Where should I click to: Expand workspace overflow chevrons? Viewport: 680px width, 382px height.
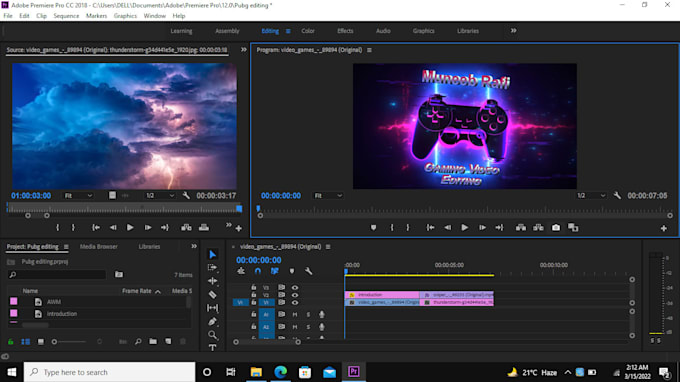click(x=513, y=31)
